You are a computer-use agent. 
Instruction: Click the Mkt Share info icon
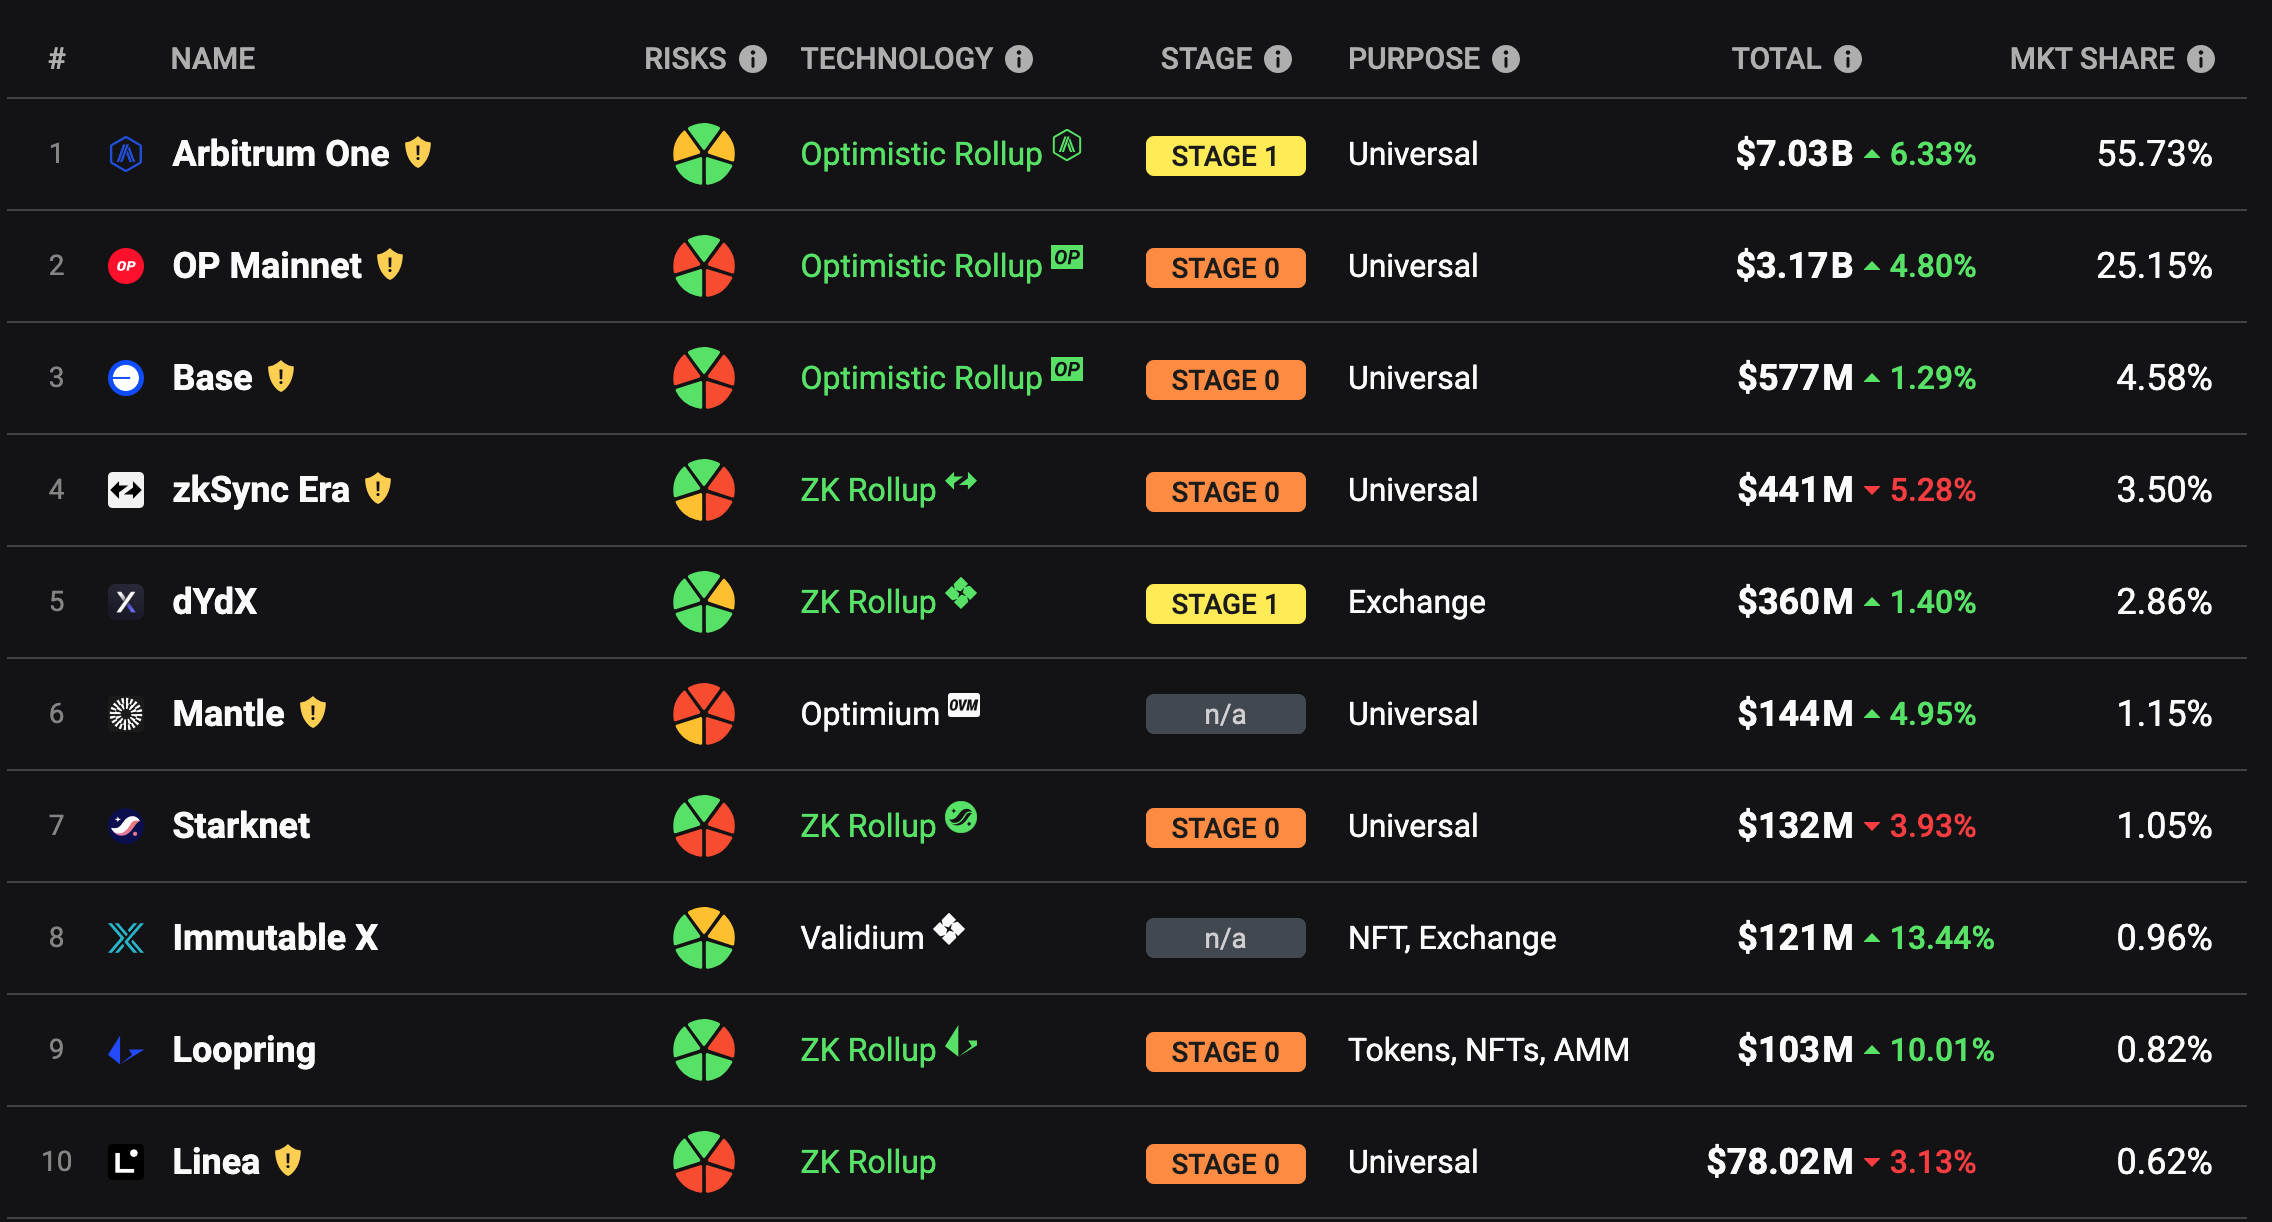tap(2201, 59)
